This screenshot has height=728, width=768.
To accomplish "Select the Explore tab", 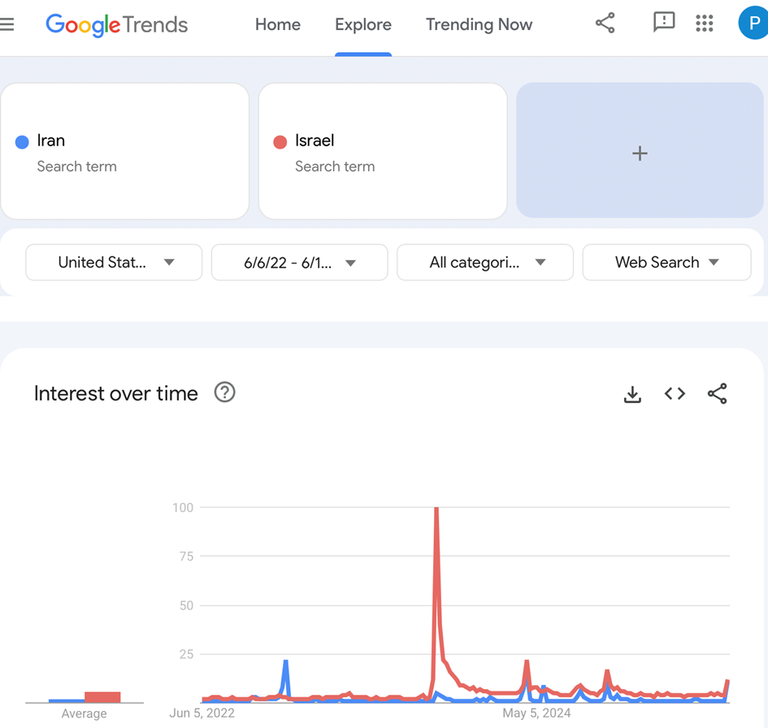I will [x=363, y=25].
